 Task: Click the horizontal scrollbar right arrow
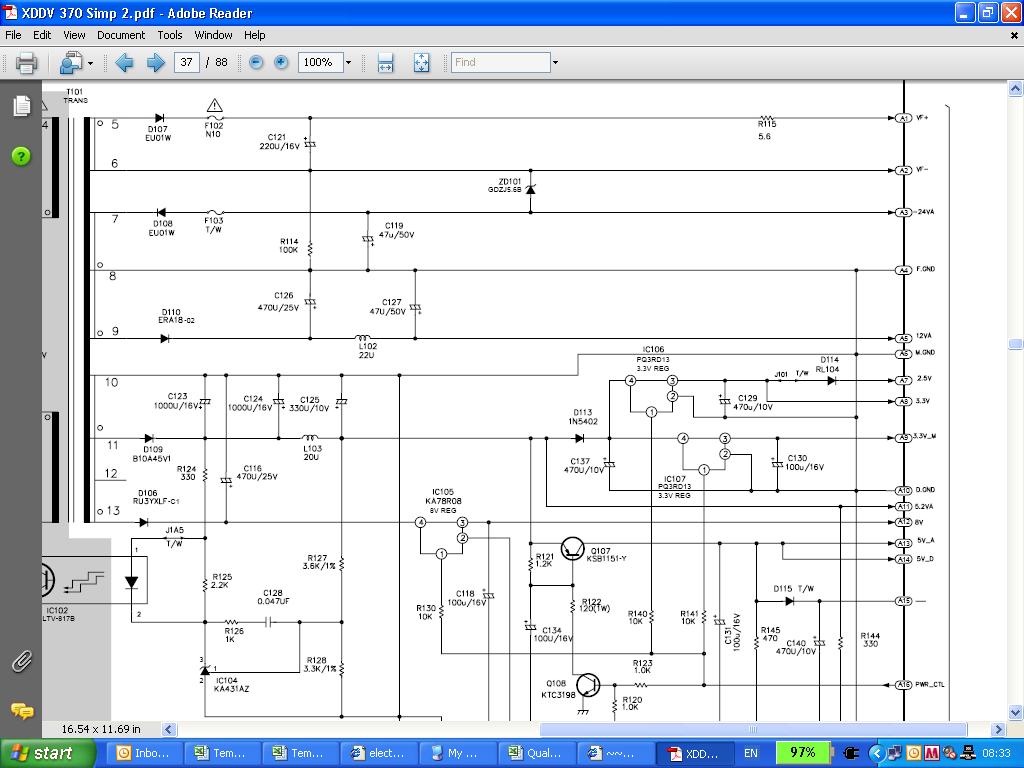(999, 729)
